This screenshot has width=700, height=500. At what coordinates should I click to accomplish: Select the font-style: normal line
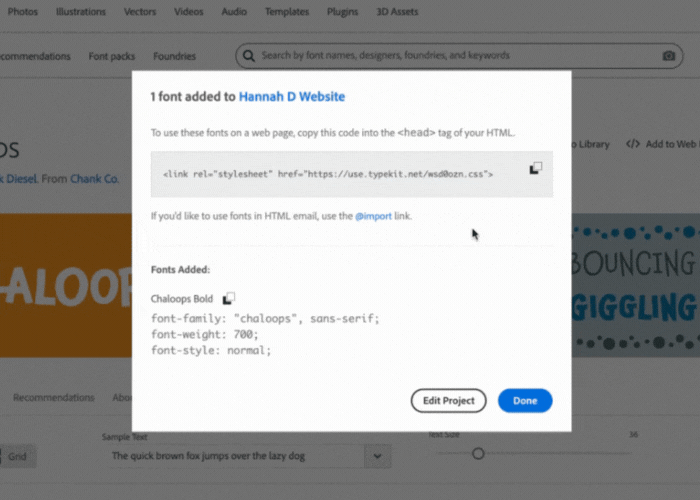click(x=211, y=350)
